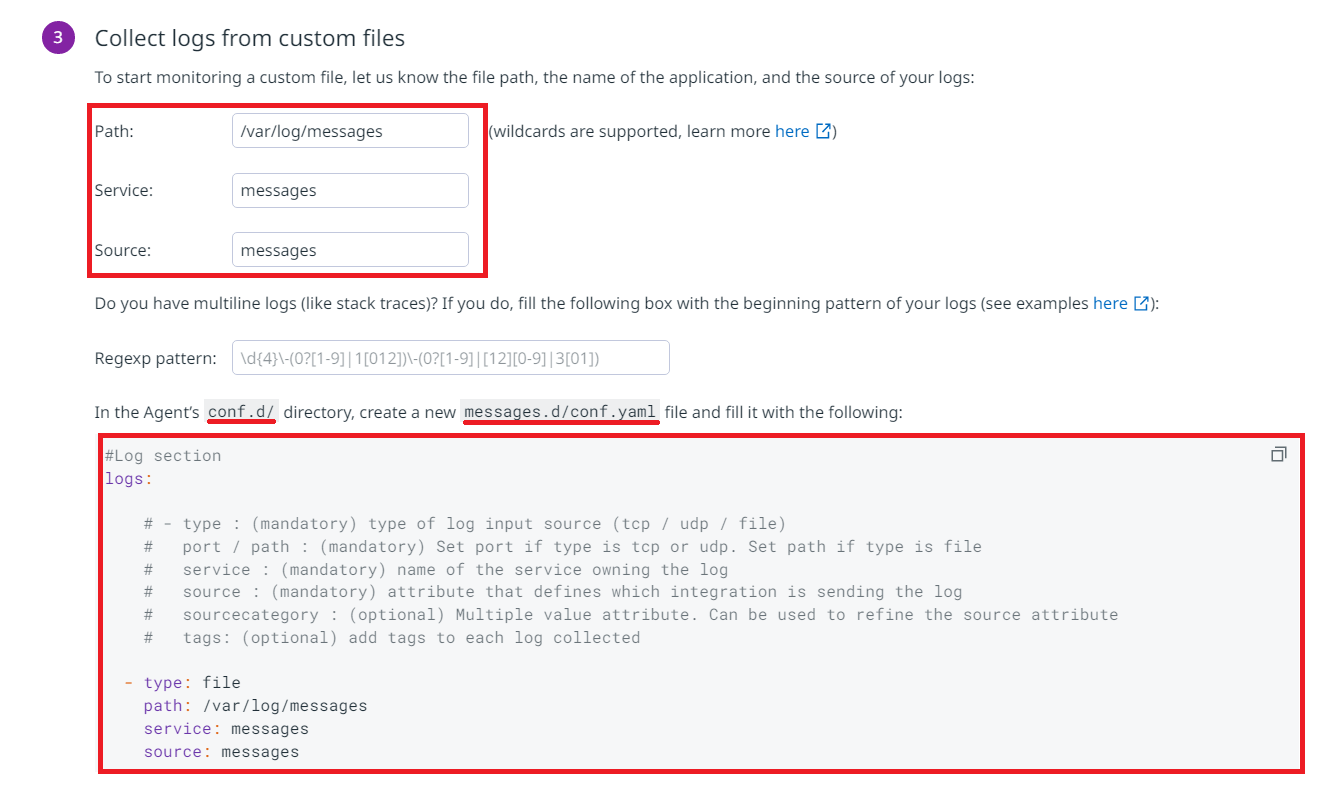Click into the Service input field

click(350, 190)
